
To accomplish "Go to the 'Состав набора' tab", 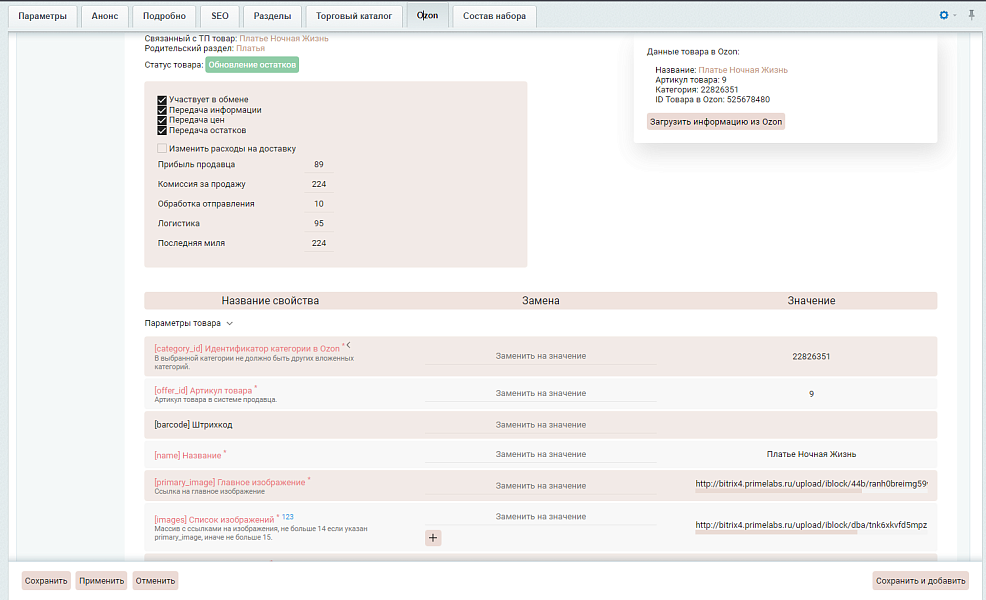I will coord(494,16).
